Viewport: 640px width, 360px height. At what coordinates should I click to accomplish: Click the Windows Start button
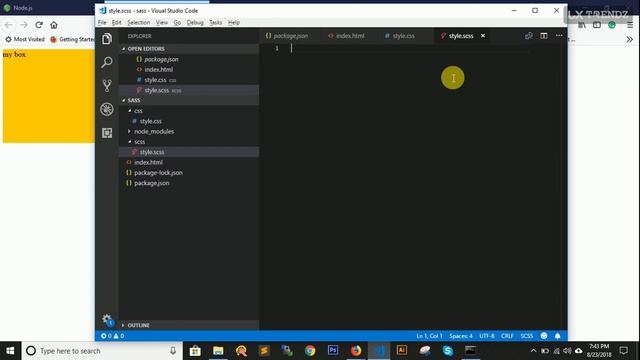click(11, 351)
